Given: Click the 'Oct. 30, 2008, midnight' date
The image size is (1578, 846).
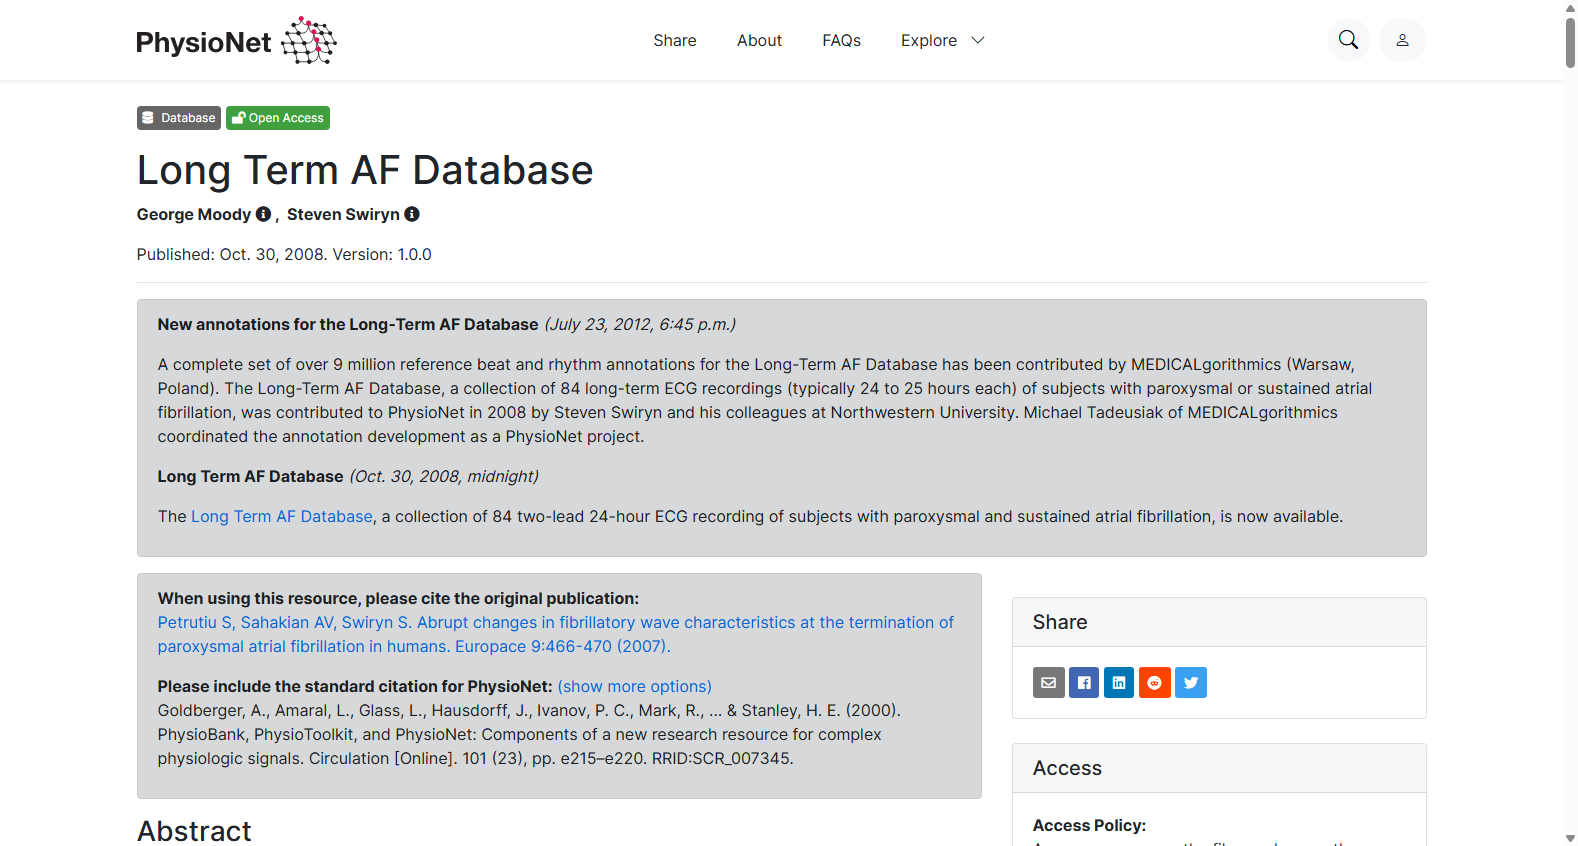Looking at the screenshot, I should [444, 476].
